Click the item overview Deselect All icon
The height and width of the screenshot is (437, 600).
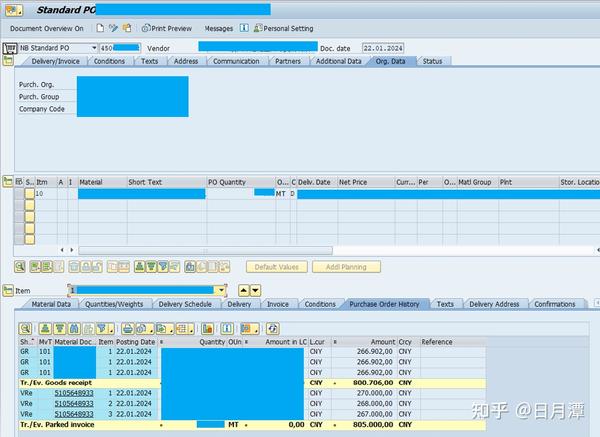pos(47,266)
